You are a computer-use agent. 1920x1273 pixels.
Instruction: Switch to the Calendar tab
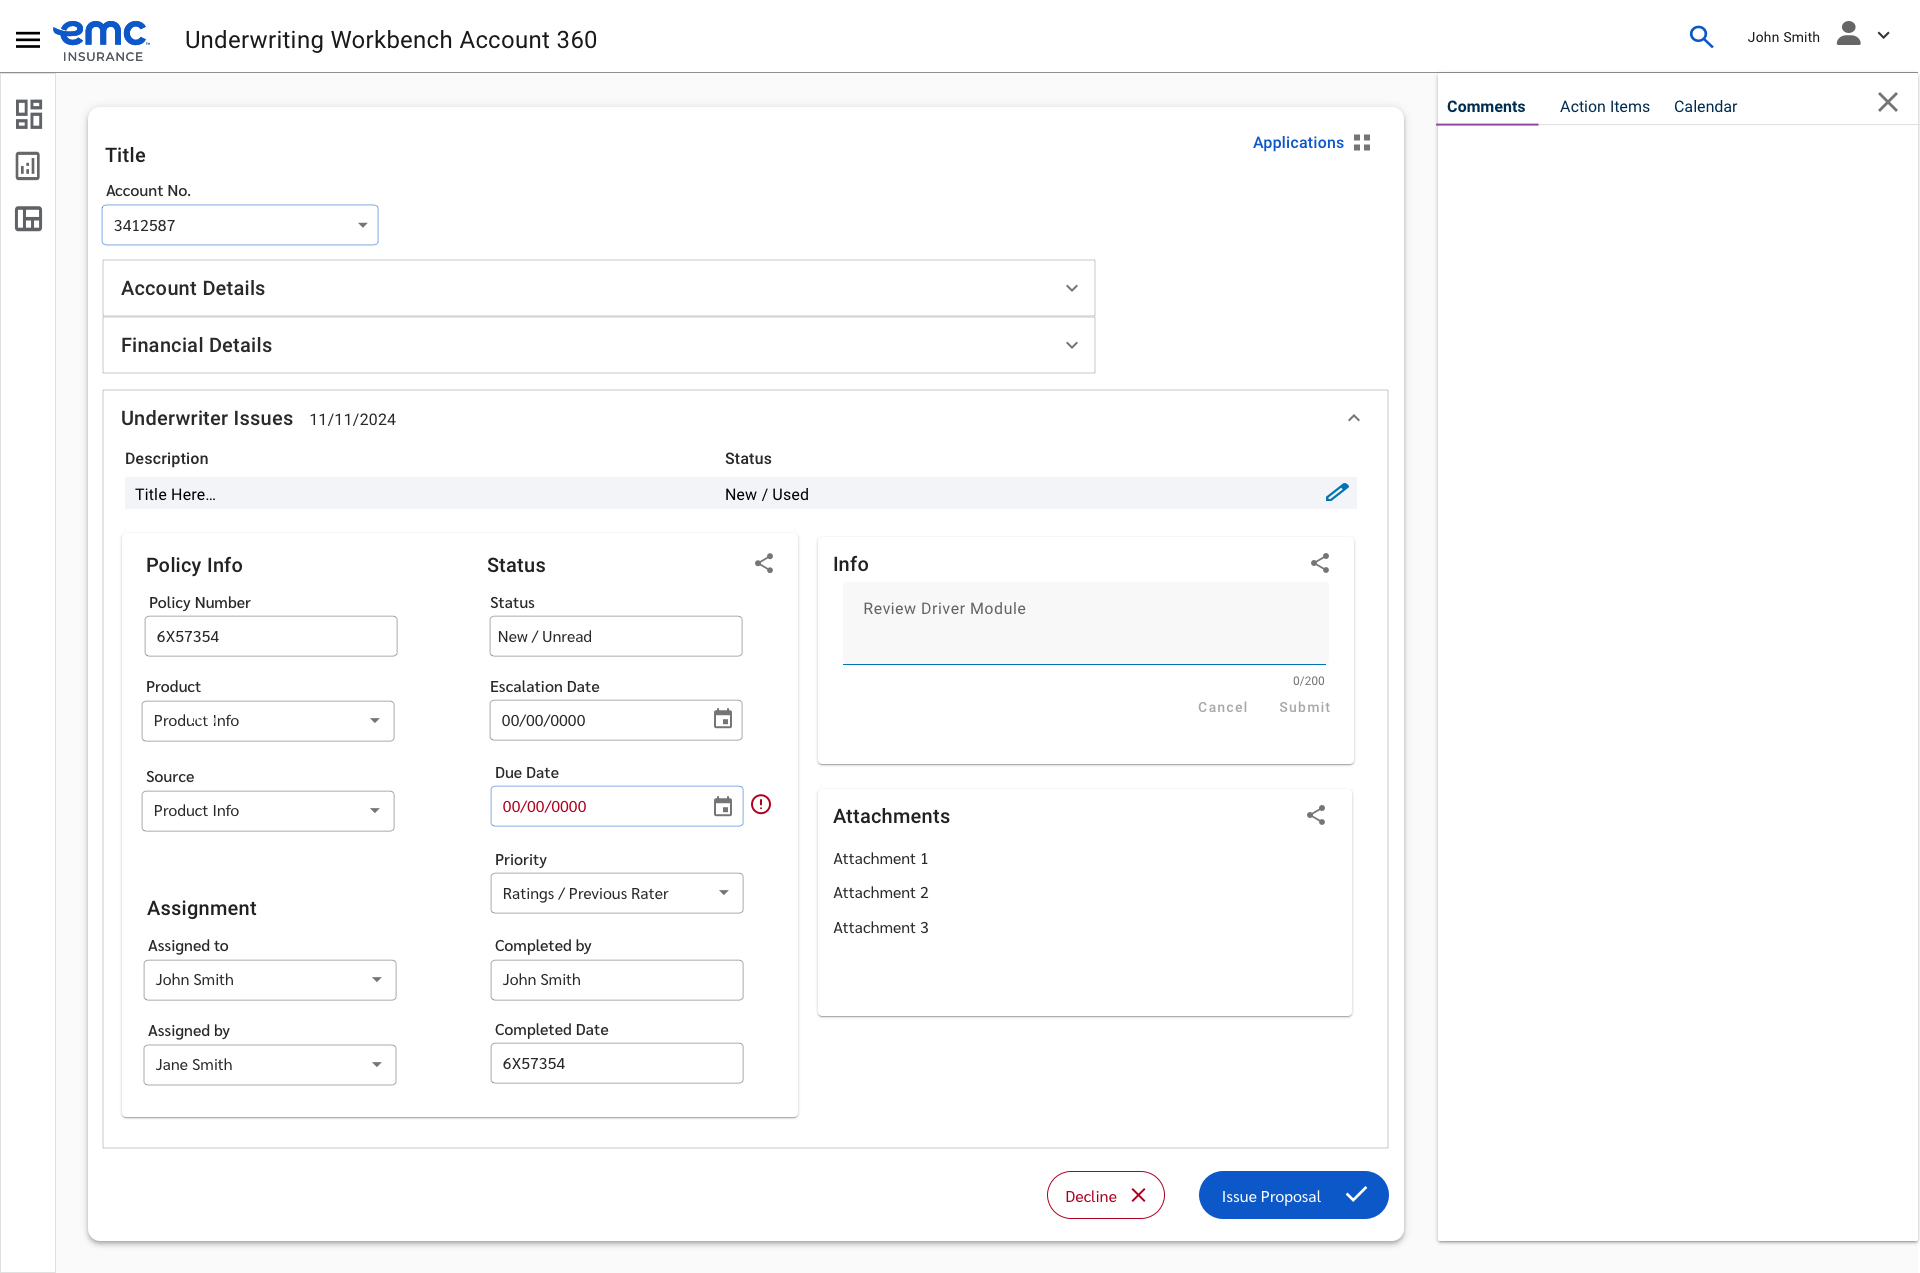click(1705, 106)
